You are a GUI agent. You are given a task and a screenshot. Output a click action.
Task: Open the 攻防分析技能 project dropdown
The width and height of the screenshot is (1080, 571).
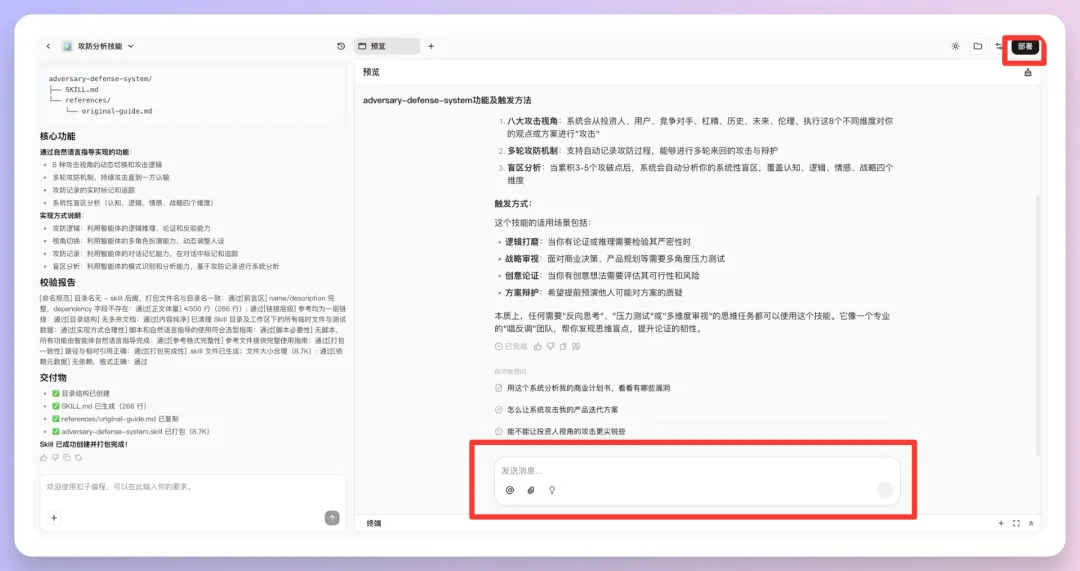pyautogui.click(x=131, y=46)
